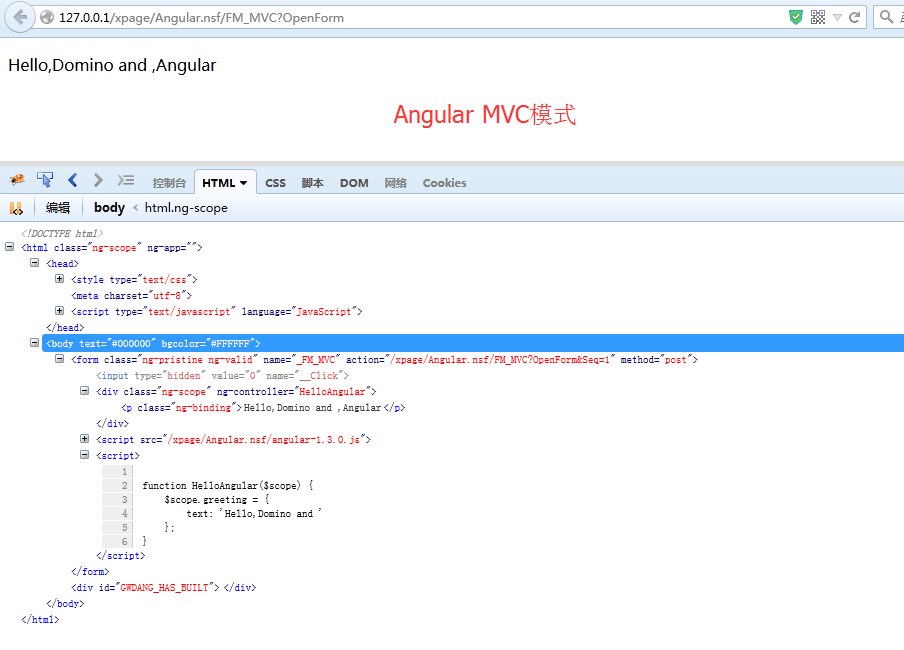Activate the Firebug inspect element tool
Viewport: 904px width, 650px height.
44,181
